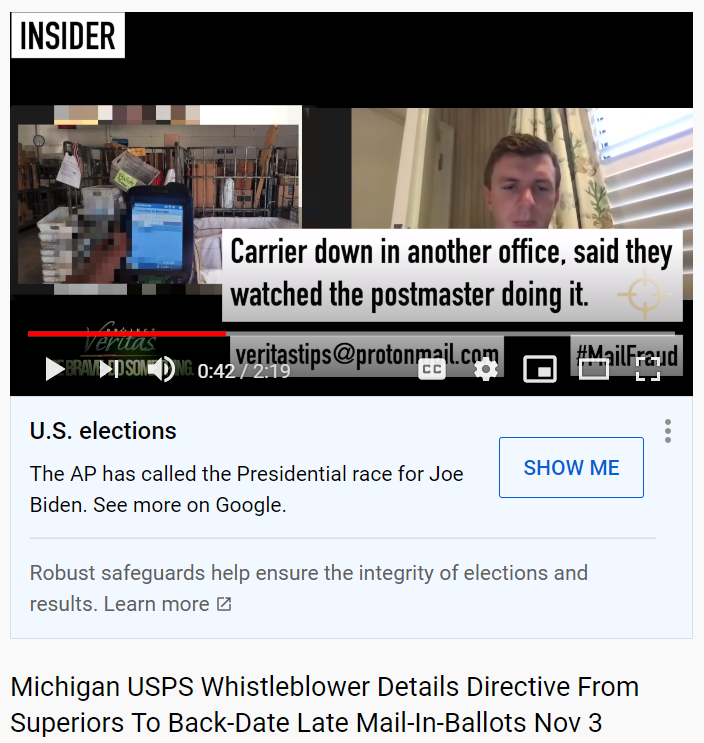This screenshot has width=704, height=743.
Task: Click the 0:42 / 2:19 time display
Action: tap(244, 371)
